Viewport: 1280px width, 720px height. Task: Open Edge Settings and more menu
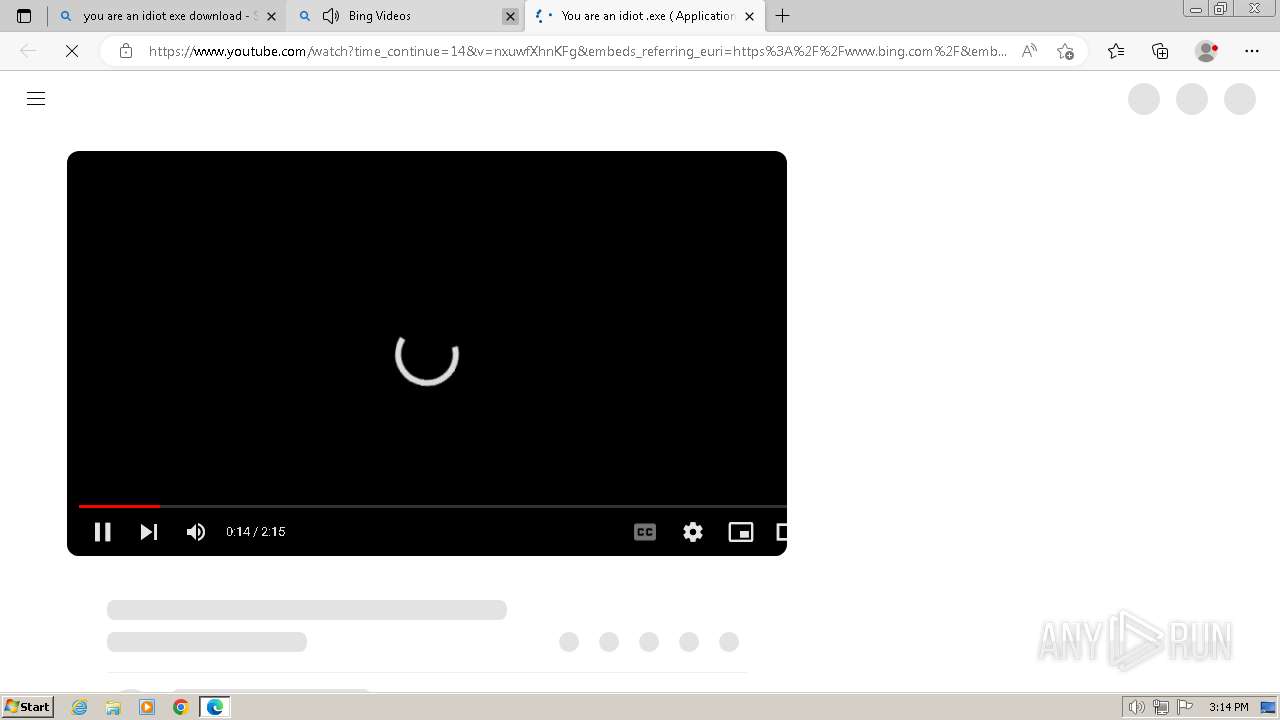(x=1252, y=51)
